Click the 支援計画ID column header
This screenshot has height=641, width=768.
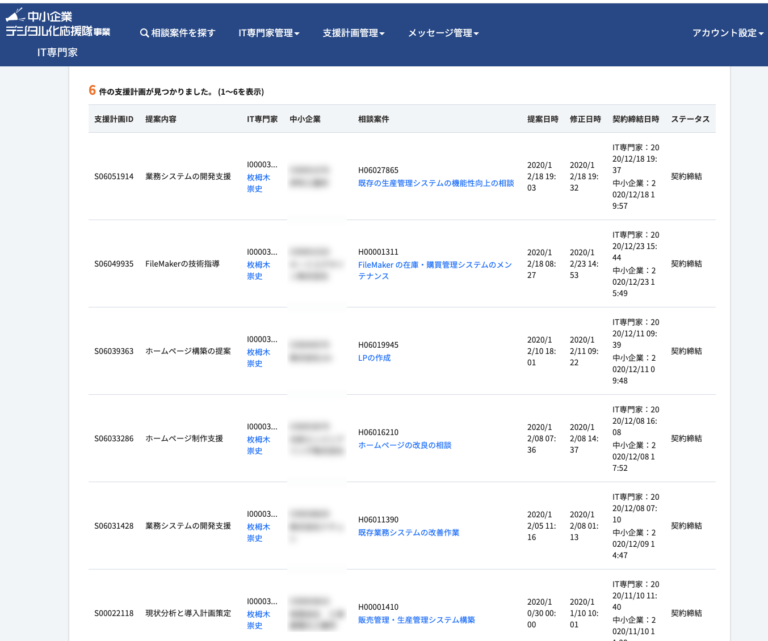[114, 119]
